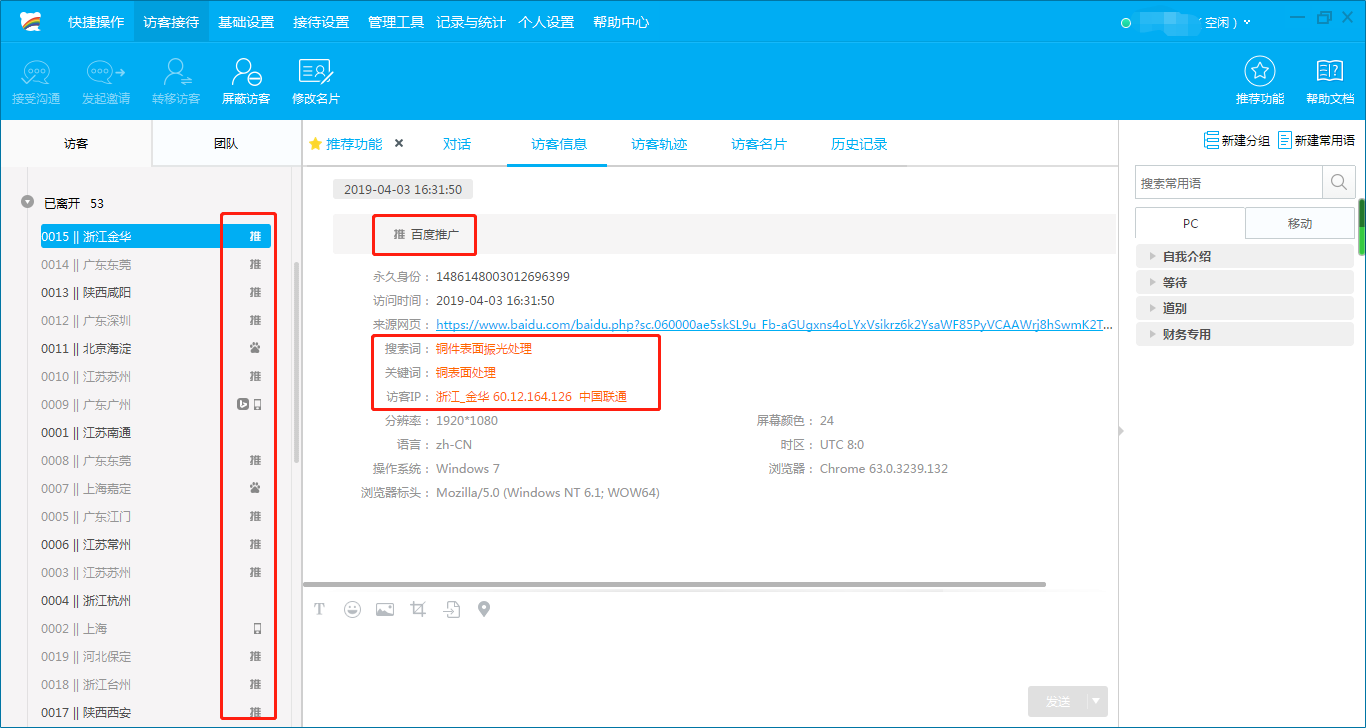Click the visitor IP 60.12.164.126 text
The width and height of the screenshot is (1366, 728).
532,397
